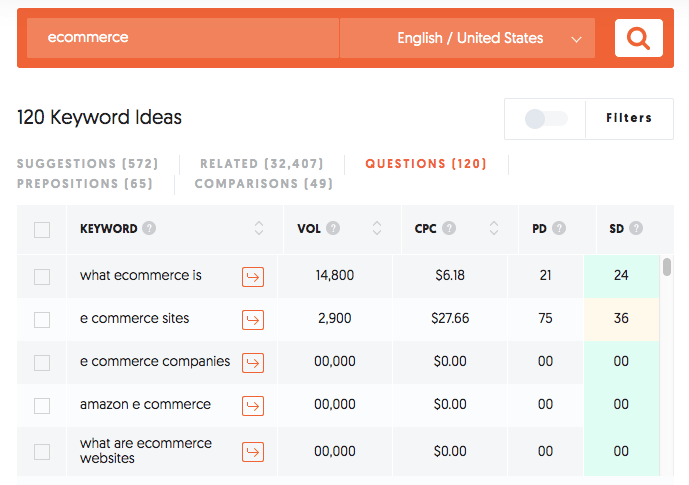The image size is (689, 485).
Task: Click the Filters button
Action: (629, 118)
